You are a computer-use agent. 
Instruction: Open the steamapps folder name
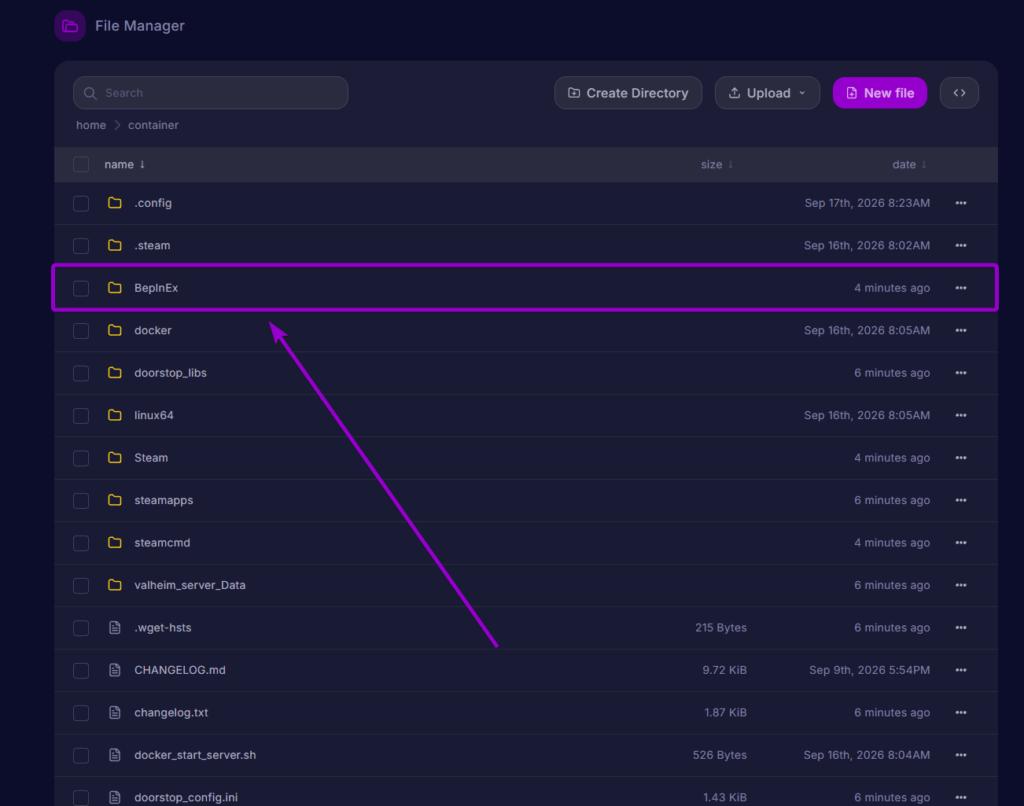tap(164, 500)
